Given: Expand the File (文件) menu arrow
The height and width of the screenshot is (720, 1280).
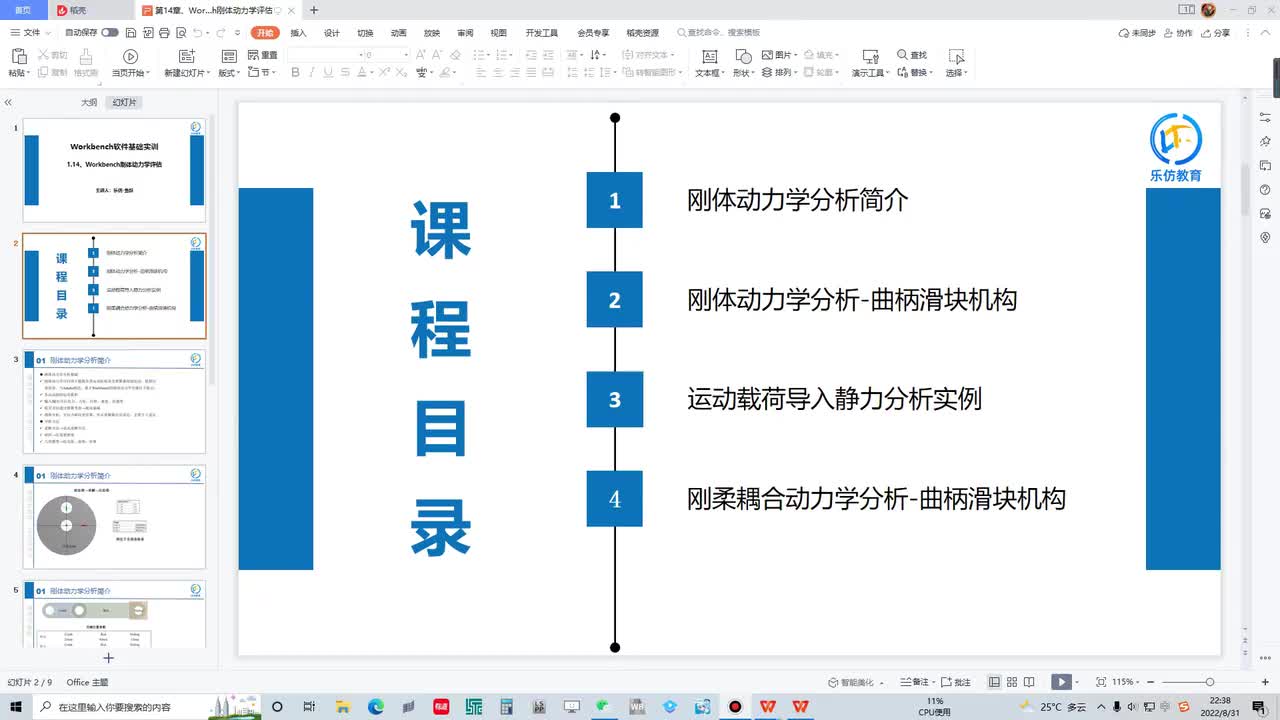Looking at the screenshot, I should 47,33.
